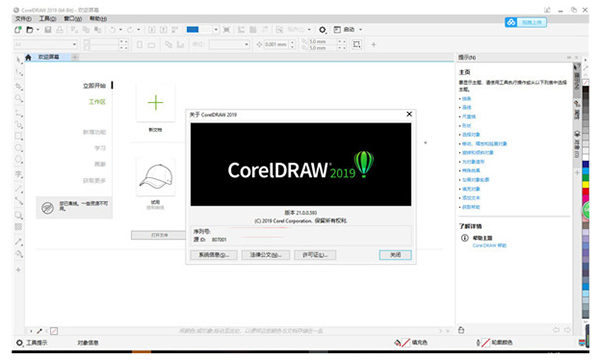The width and height of the screenshot is (600, 360).
Task: Open the 文件 (File) menu
Action: pos(23,18)
